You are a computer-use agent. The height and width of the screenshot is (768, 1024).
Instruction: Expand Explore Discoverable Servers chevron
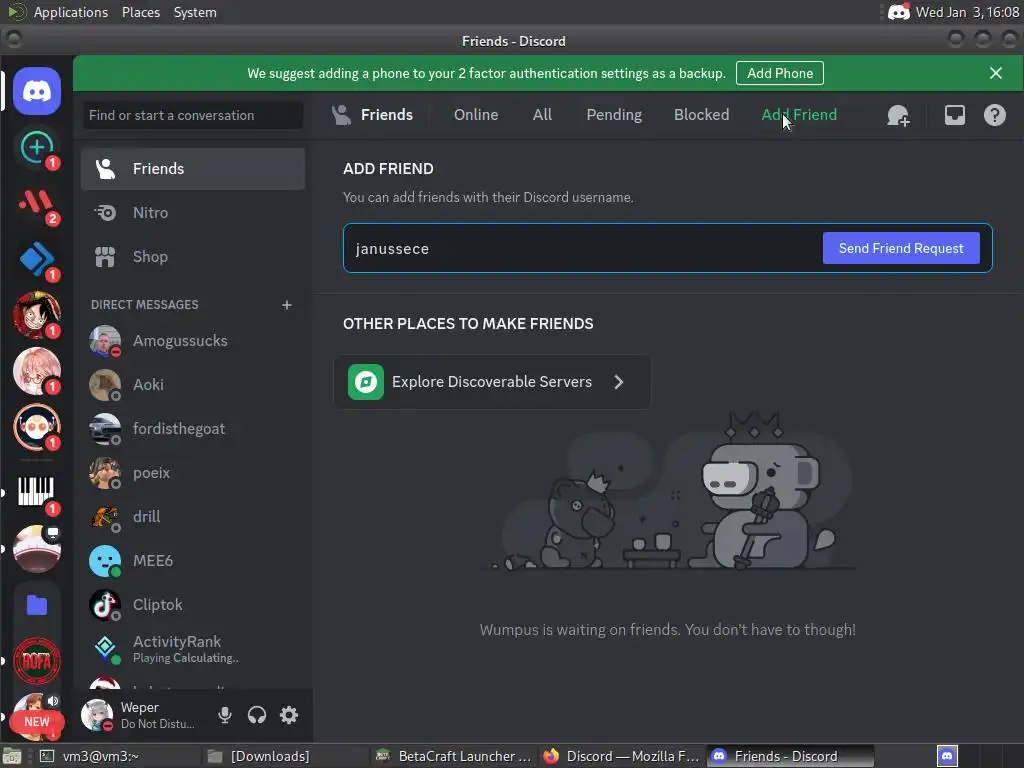click(618, 382)
